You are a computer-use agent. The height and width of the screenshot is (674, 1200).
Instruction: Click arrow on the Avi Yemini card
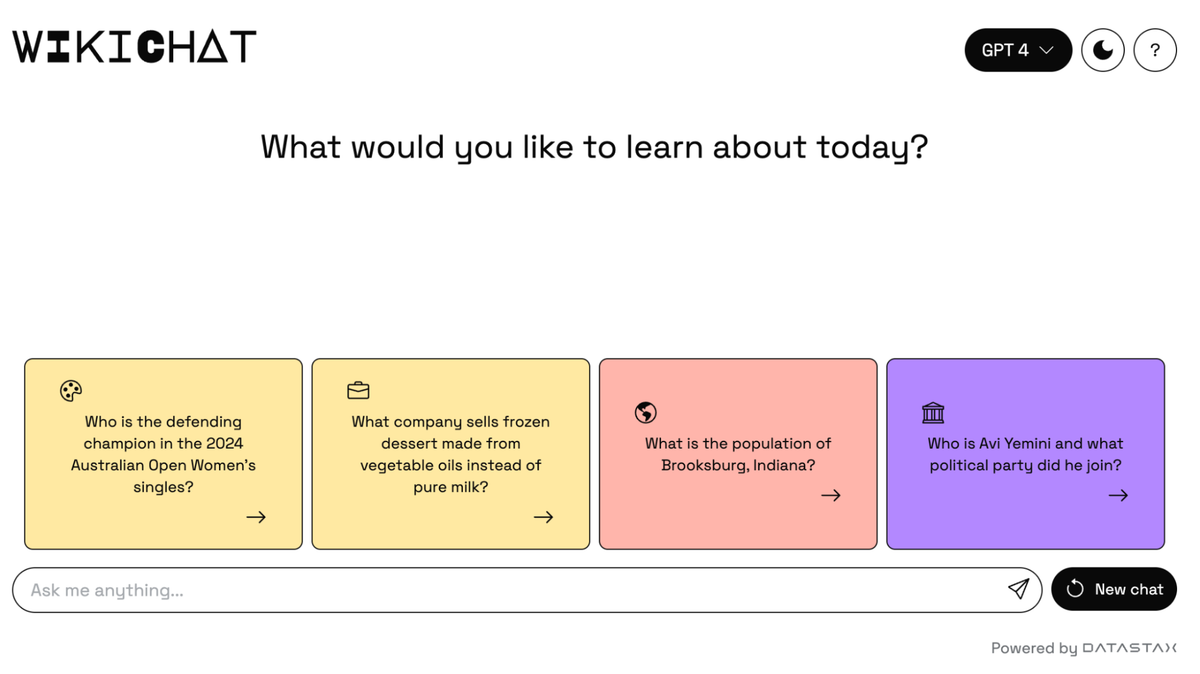tap(1118, 495)
